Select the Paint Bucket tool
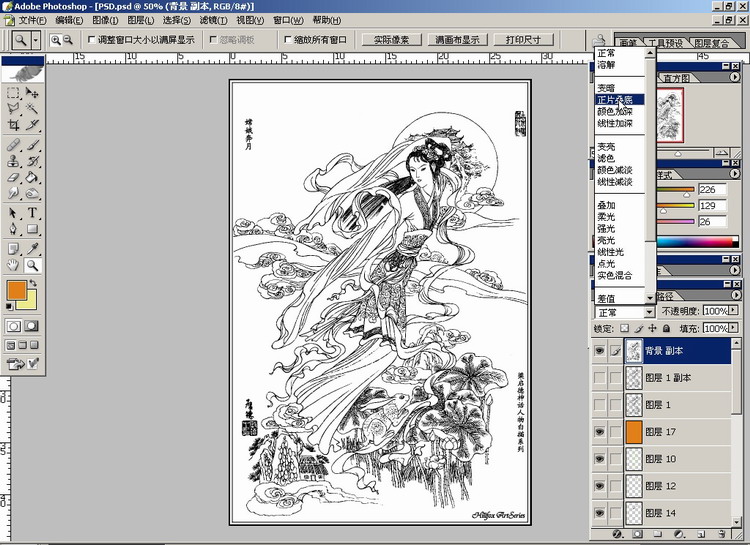This screenshot has width=750, height=545. pos(32,177)
